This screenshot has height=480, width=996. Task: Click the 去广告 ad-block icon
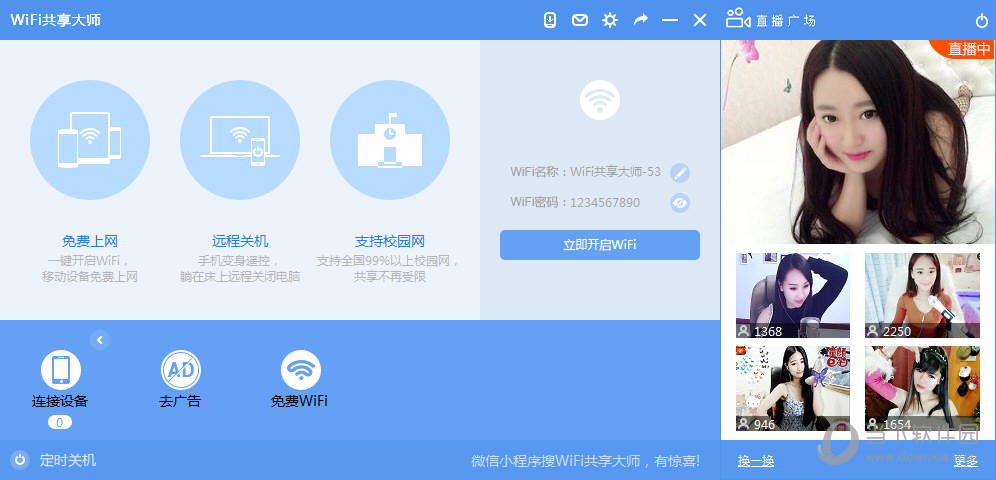180,370
